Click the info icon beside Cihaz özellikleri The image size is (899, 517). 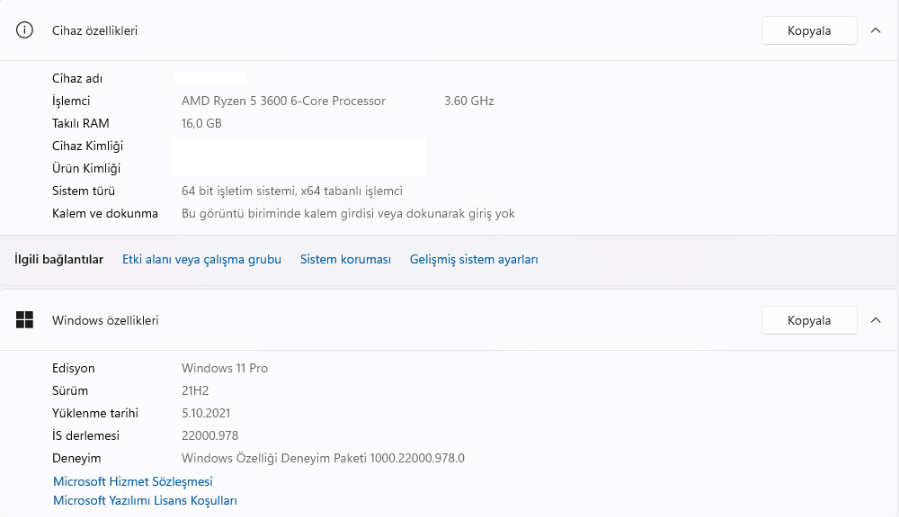click(24, 30)
